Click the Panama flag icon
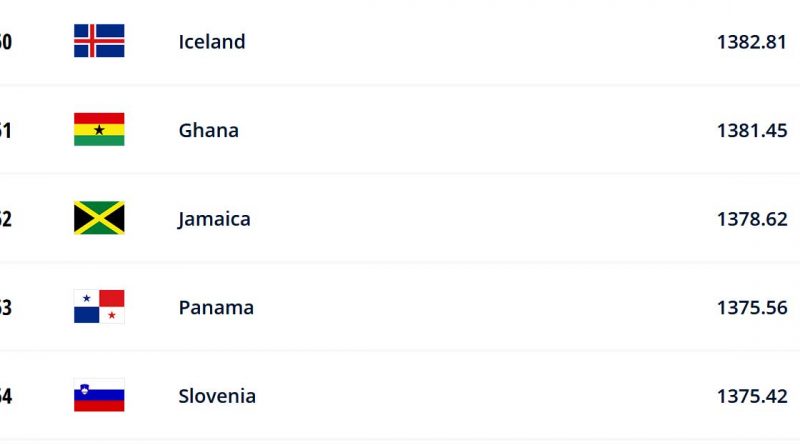Screen dimensions: 800x445 tap(99, 307)
